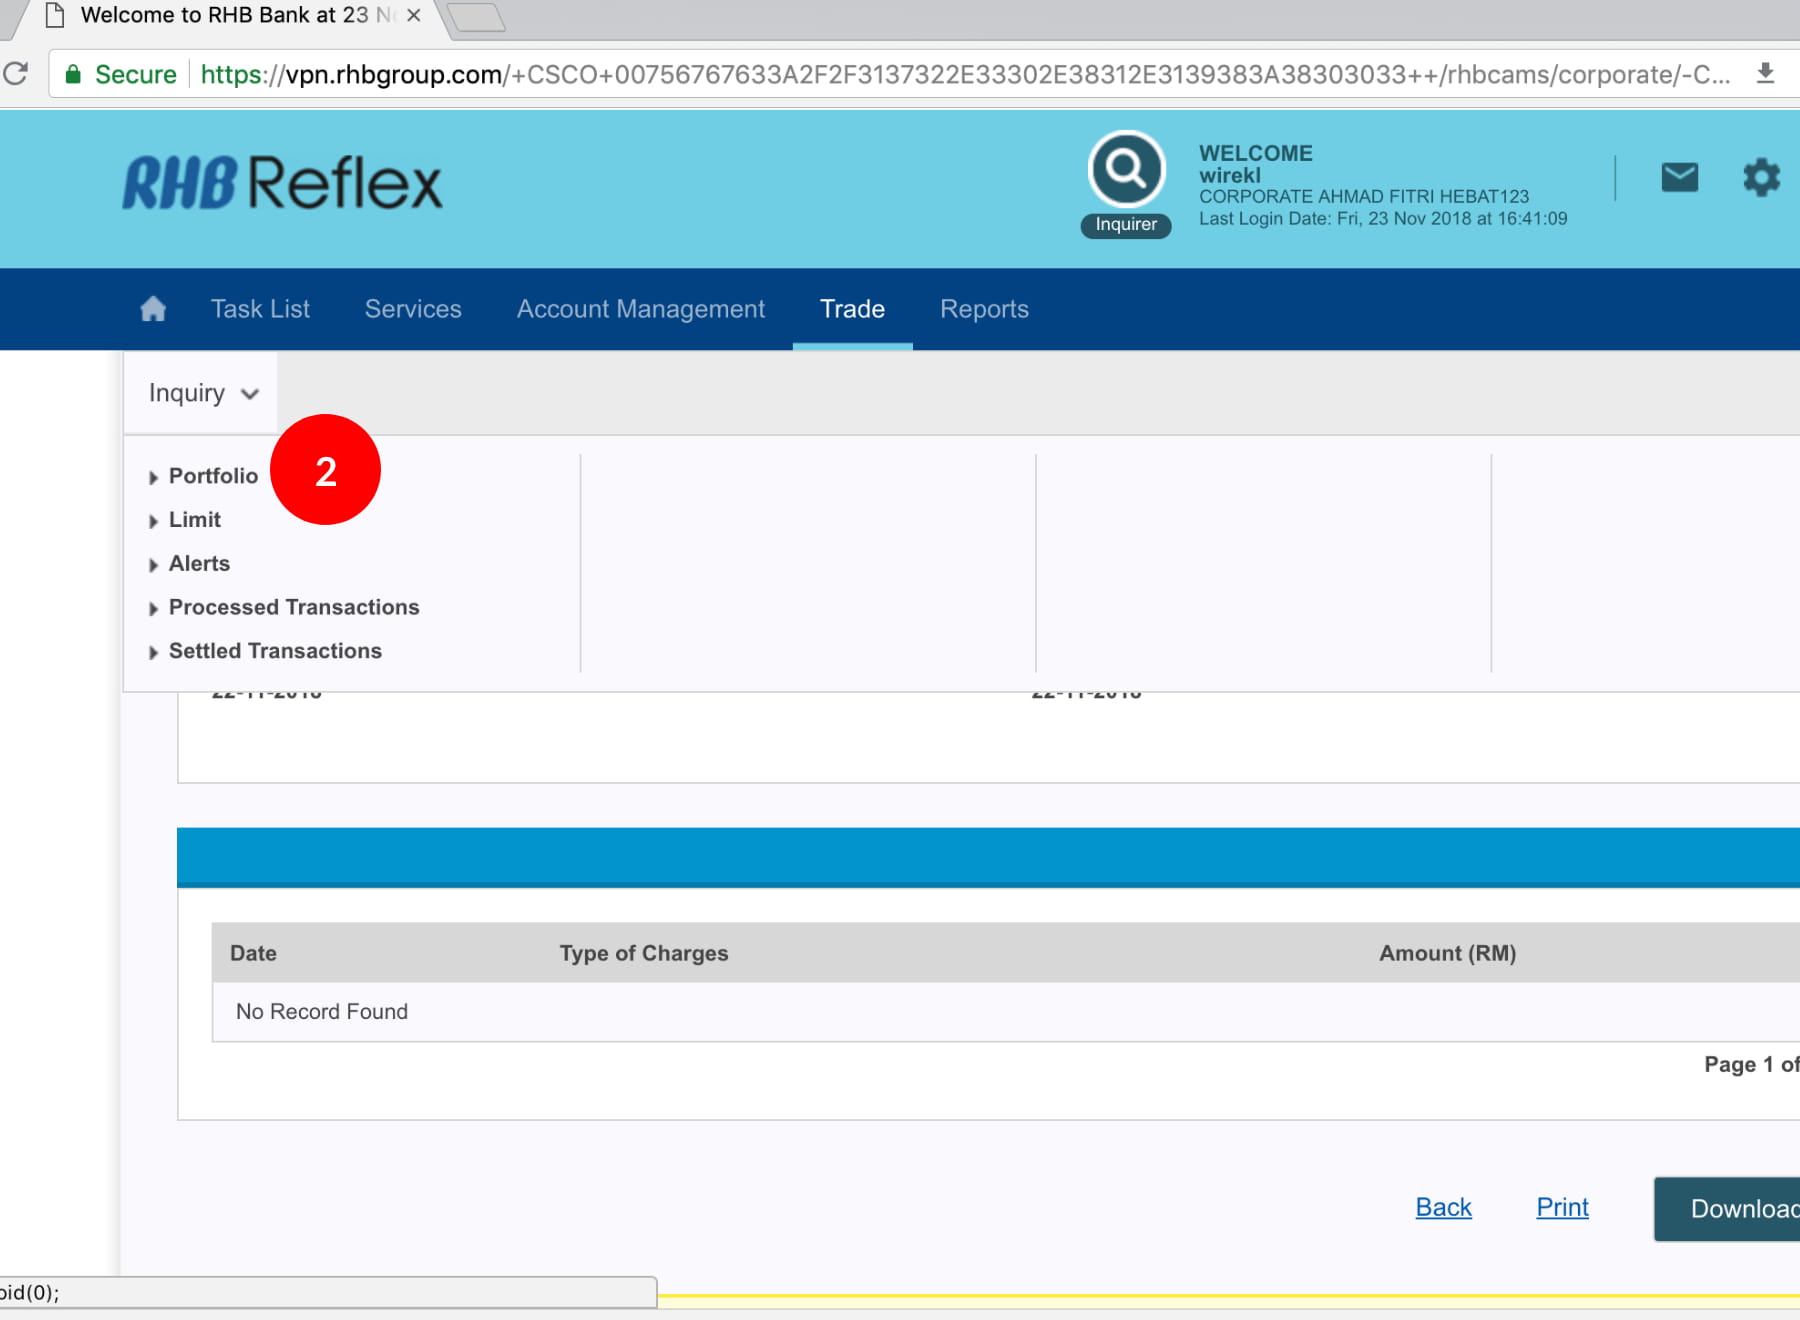The width and height of the screenshot is (1800, 1320).
Task: Reload the page with the refresh icon
Action: tap(16, 74)
